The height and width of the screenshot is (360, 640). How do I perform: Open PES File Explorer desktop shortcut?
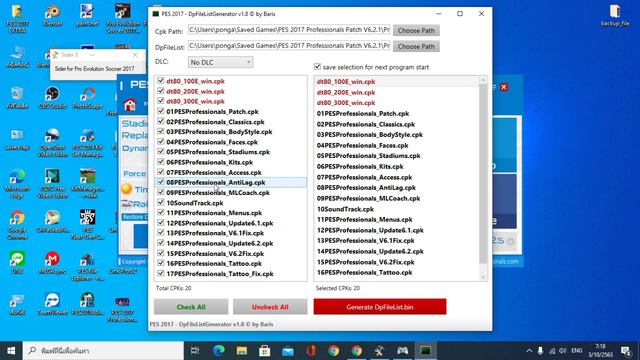[x=87, y=266]
